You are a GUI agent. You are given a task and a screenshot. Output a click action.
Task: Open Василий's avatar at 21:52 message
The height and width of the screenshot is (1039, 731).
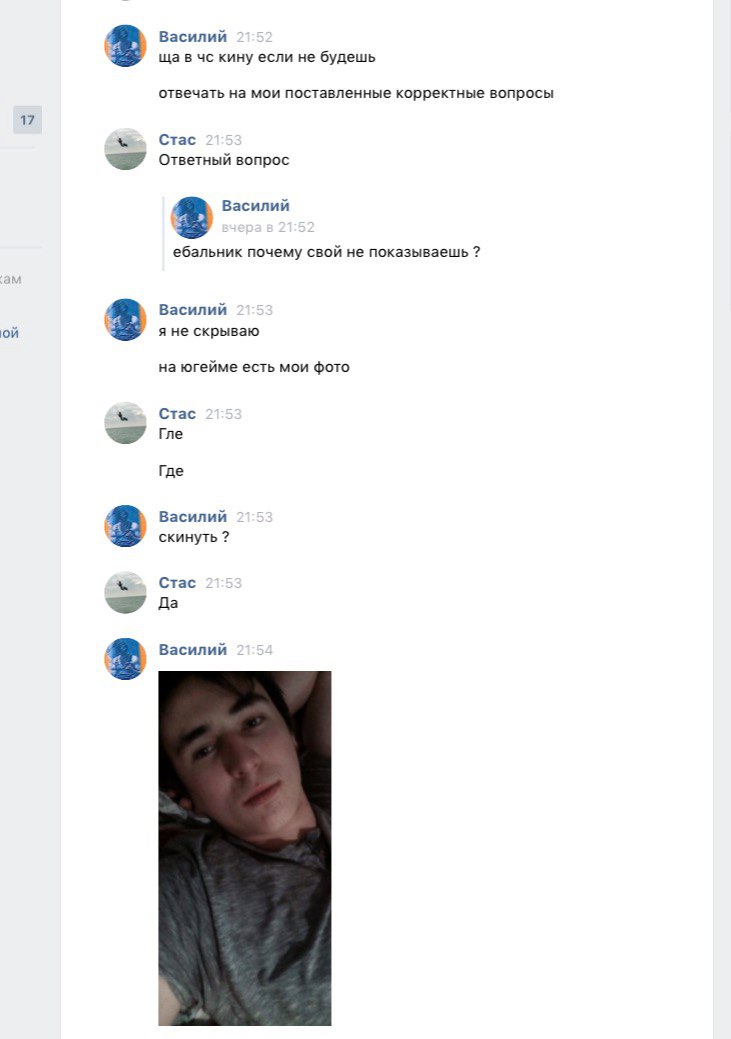(125, 46)
